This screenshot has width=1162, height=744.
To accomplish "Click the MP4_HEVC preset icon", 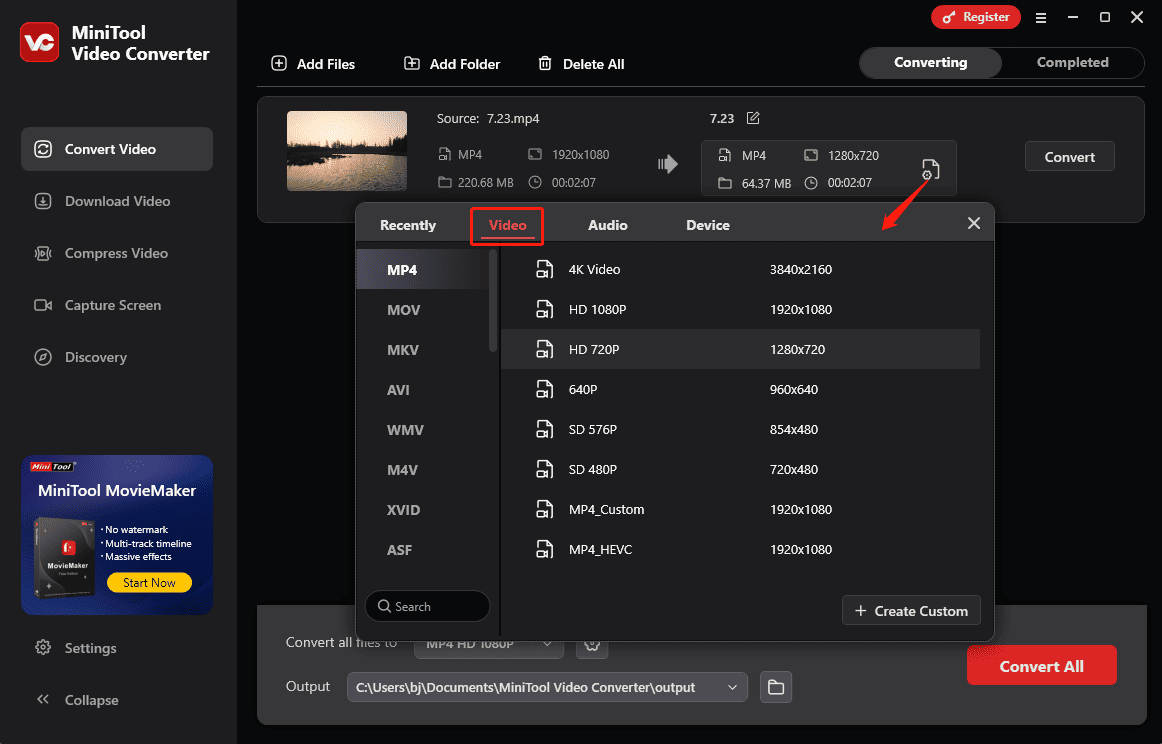I will (x=545, y=549).
